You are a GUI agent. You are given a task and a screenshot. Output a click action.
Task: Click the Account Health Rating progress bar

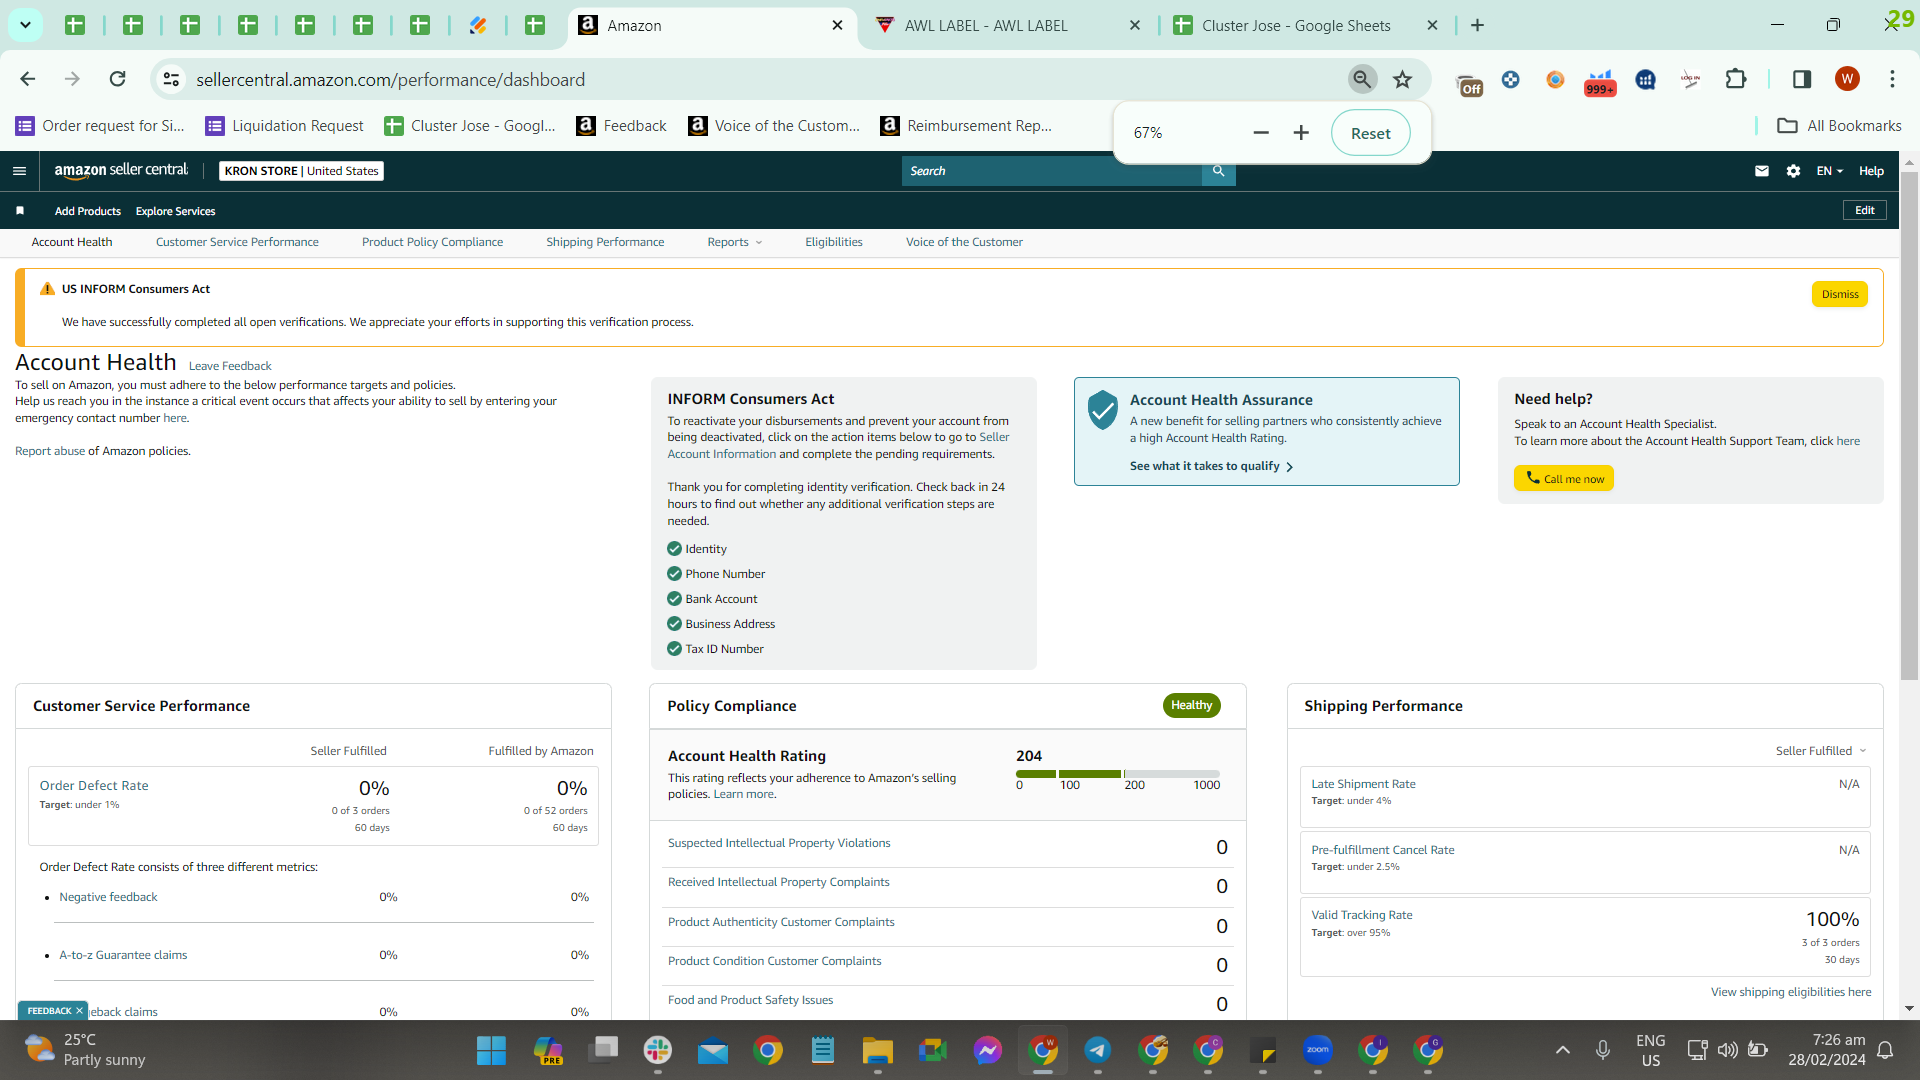coord(1118,774)
